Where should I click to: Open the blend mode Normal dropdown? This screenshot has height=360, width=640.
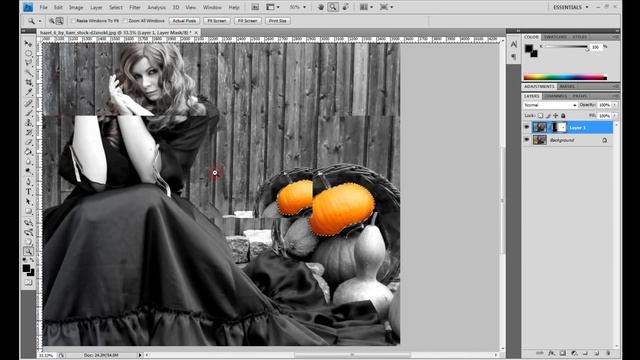[550, 105]
